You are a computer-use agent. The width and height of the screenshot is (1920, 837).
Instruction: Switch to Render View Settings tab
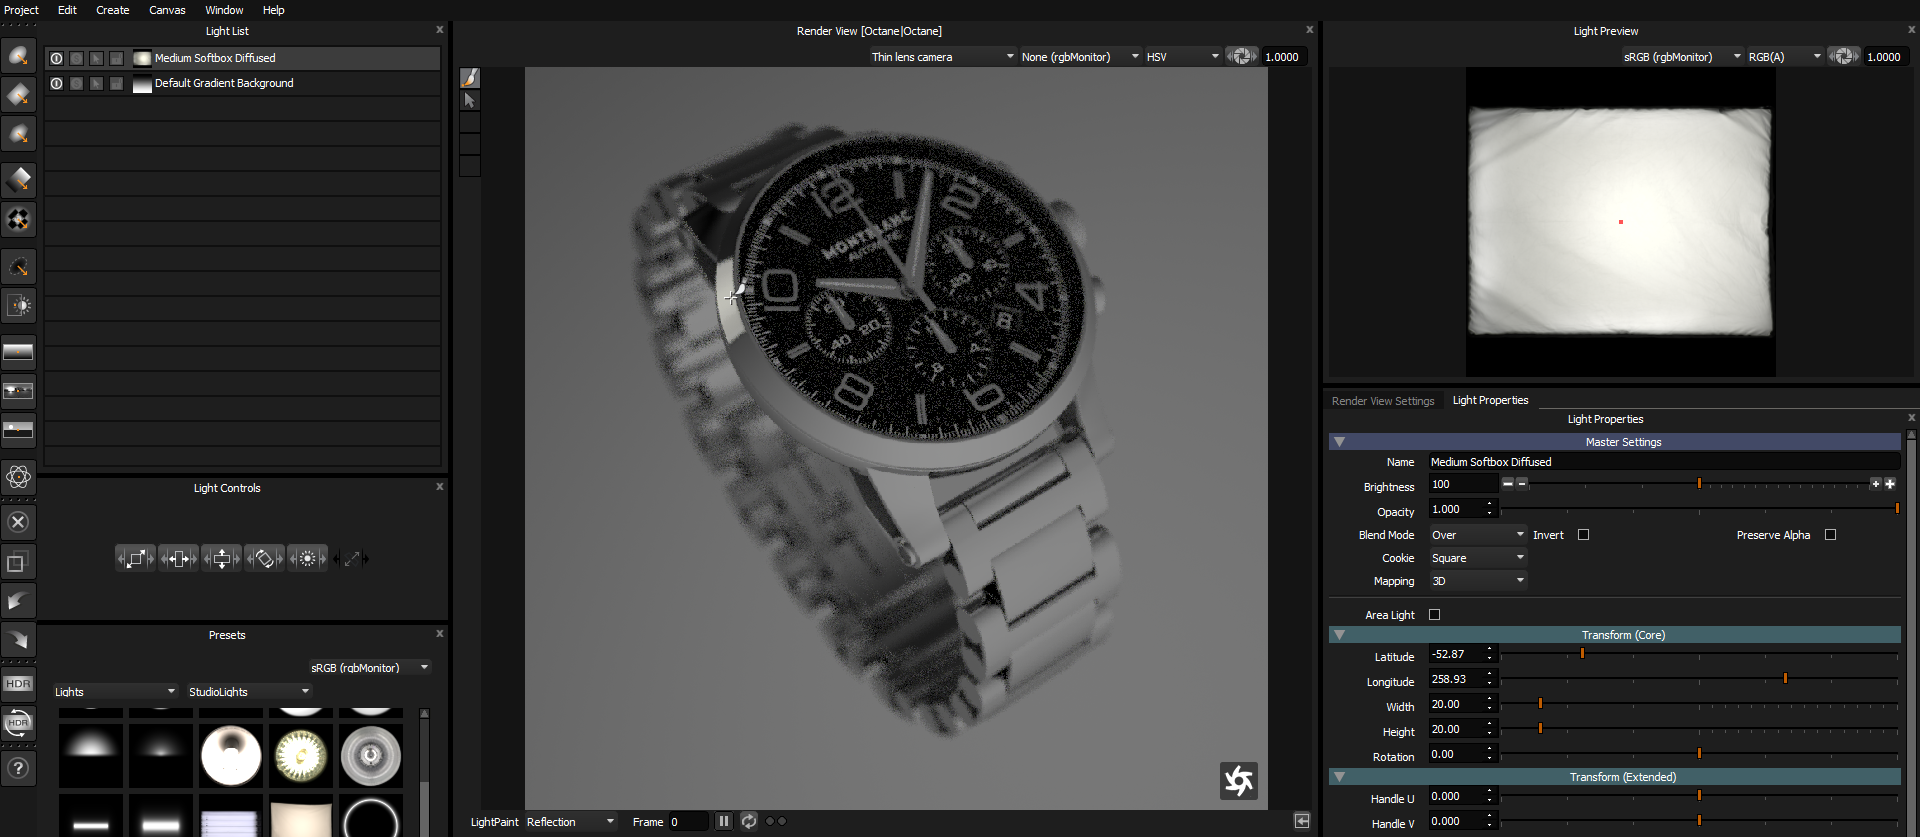point(1382,401)
